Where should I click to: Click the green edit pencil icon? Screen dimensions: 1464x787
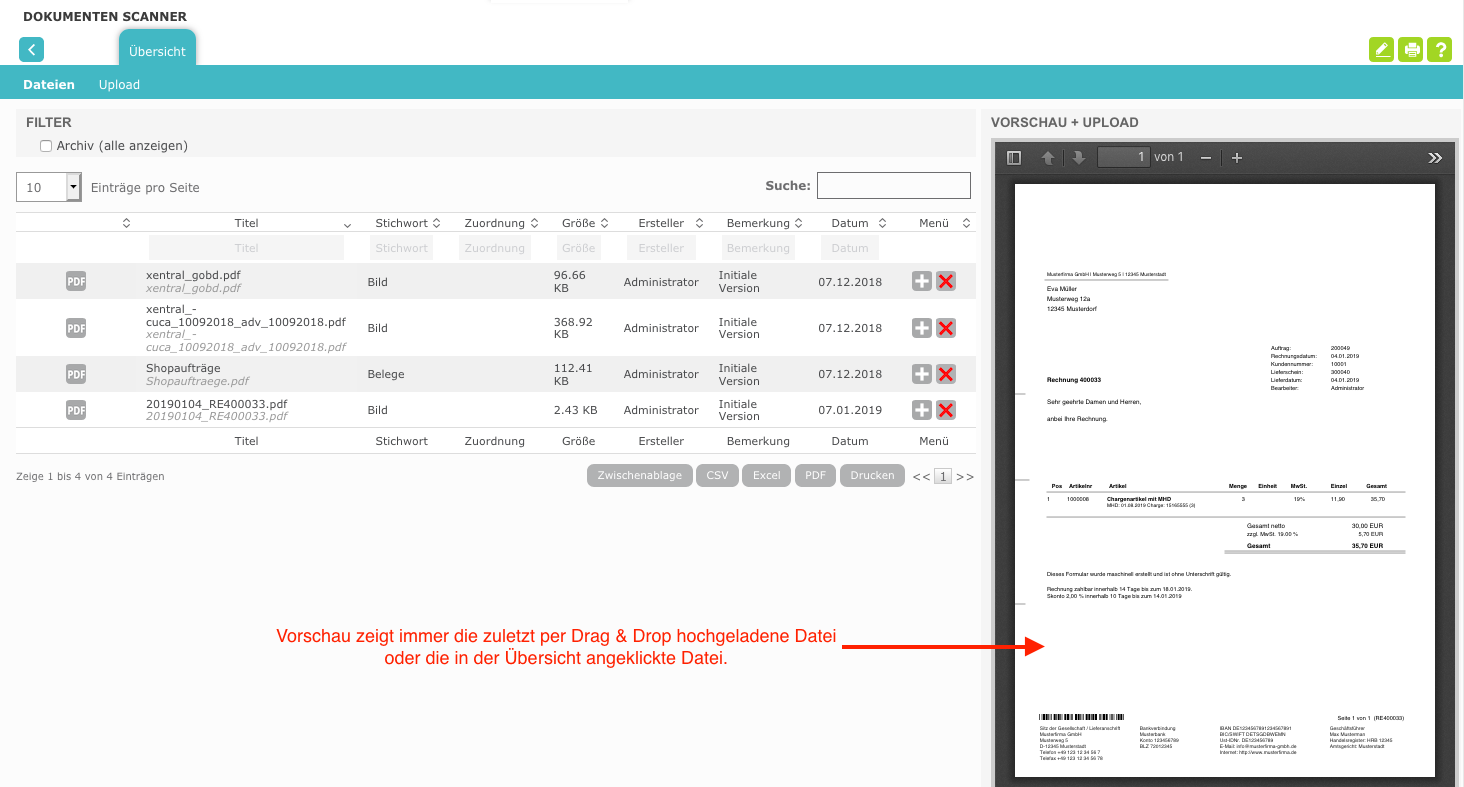click(1381, 49)
